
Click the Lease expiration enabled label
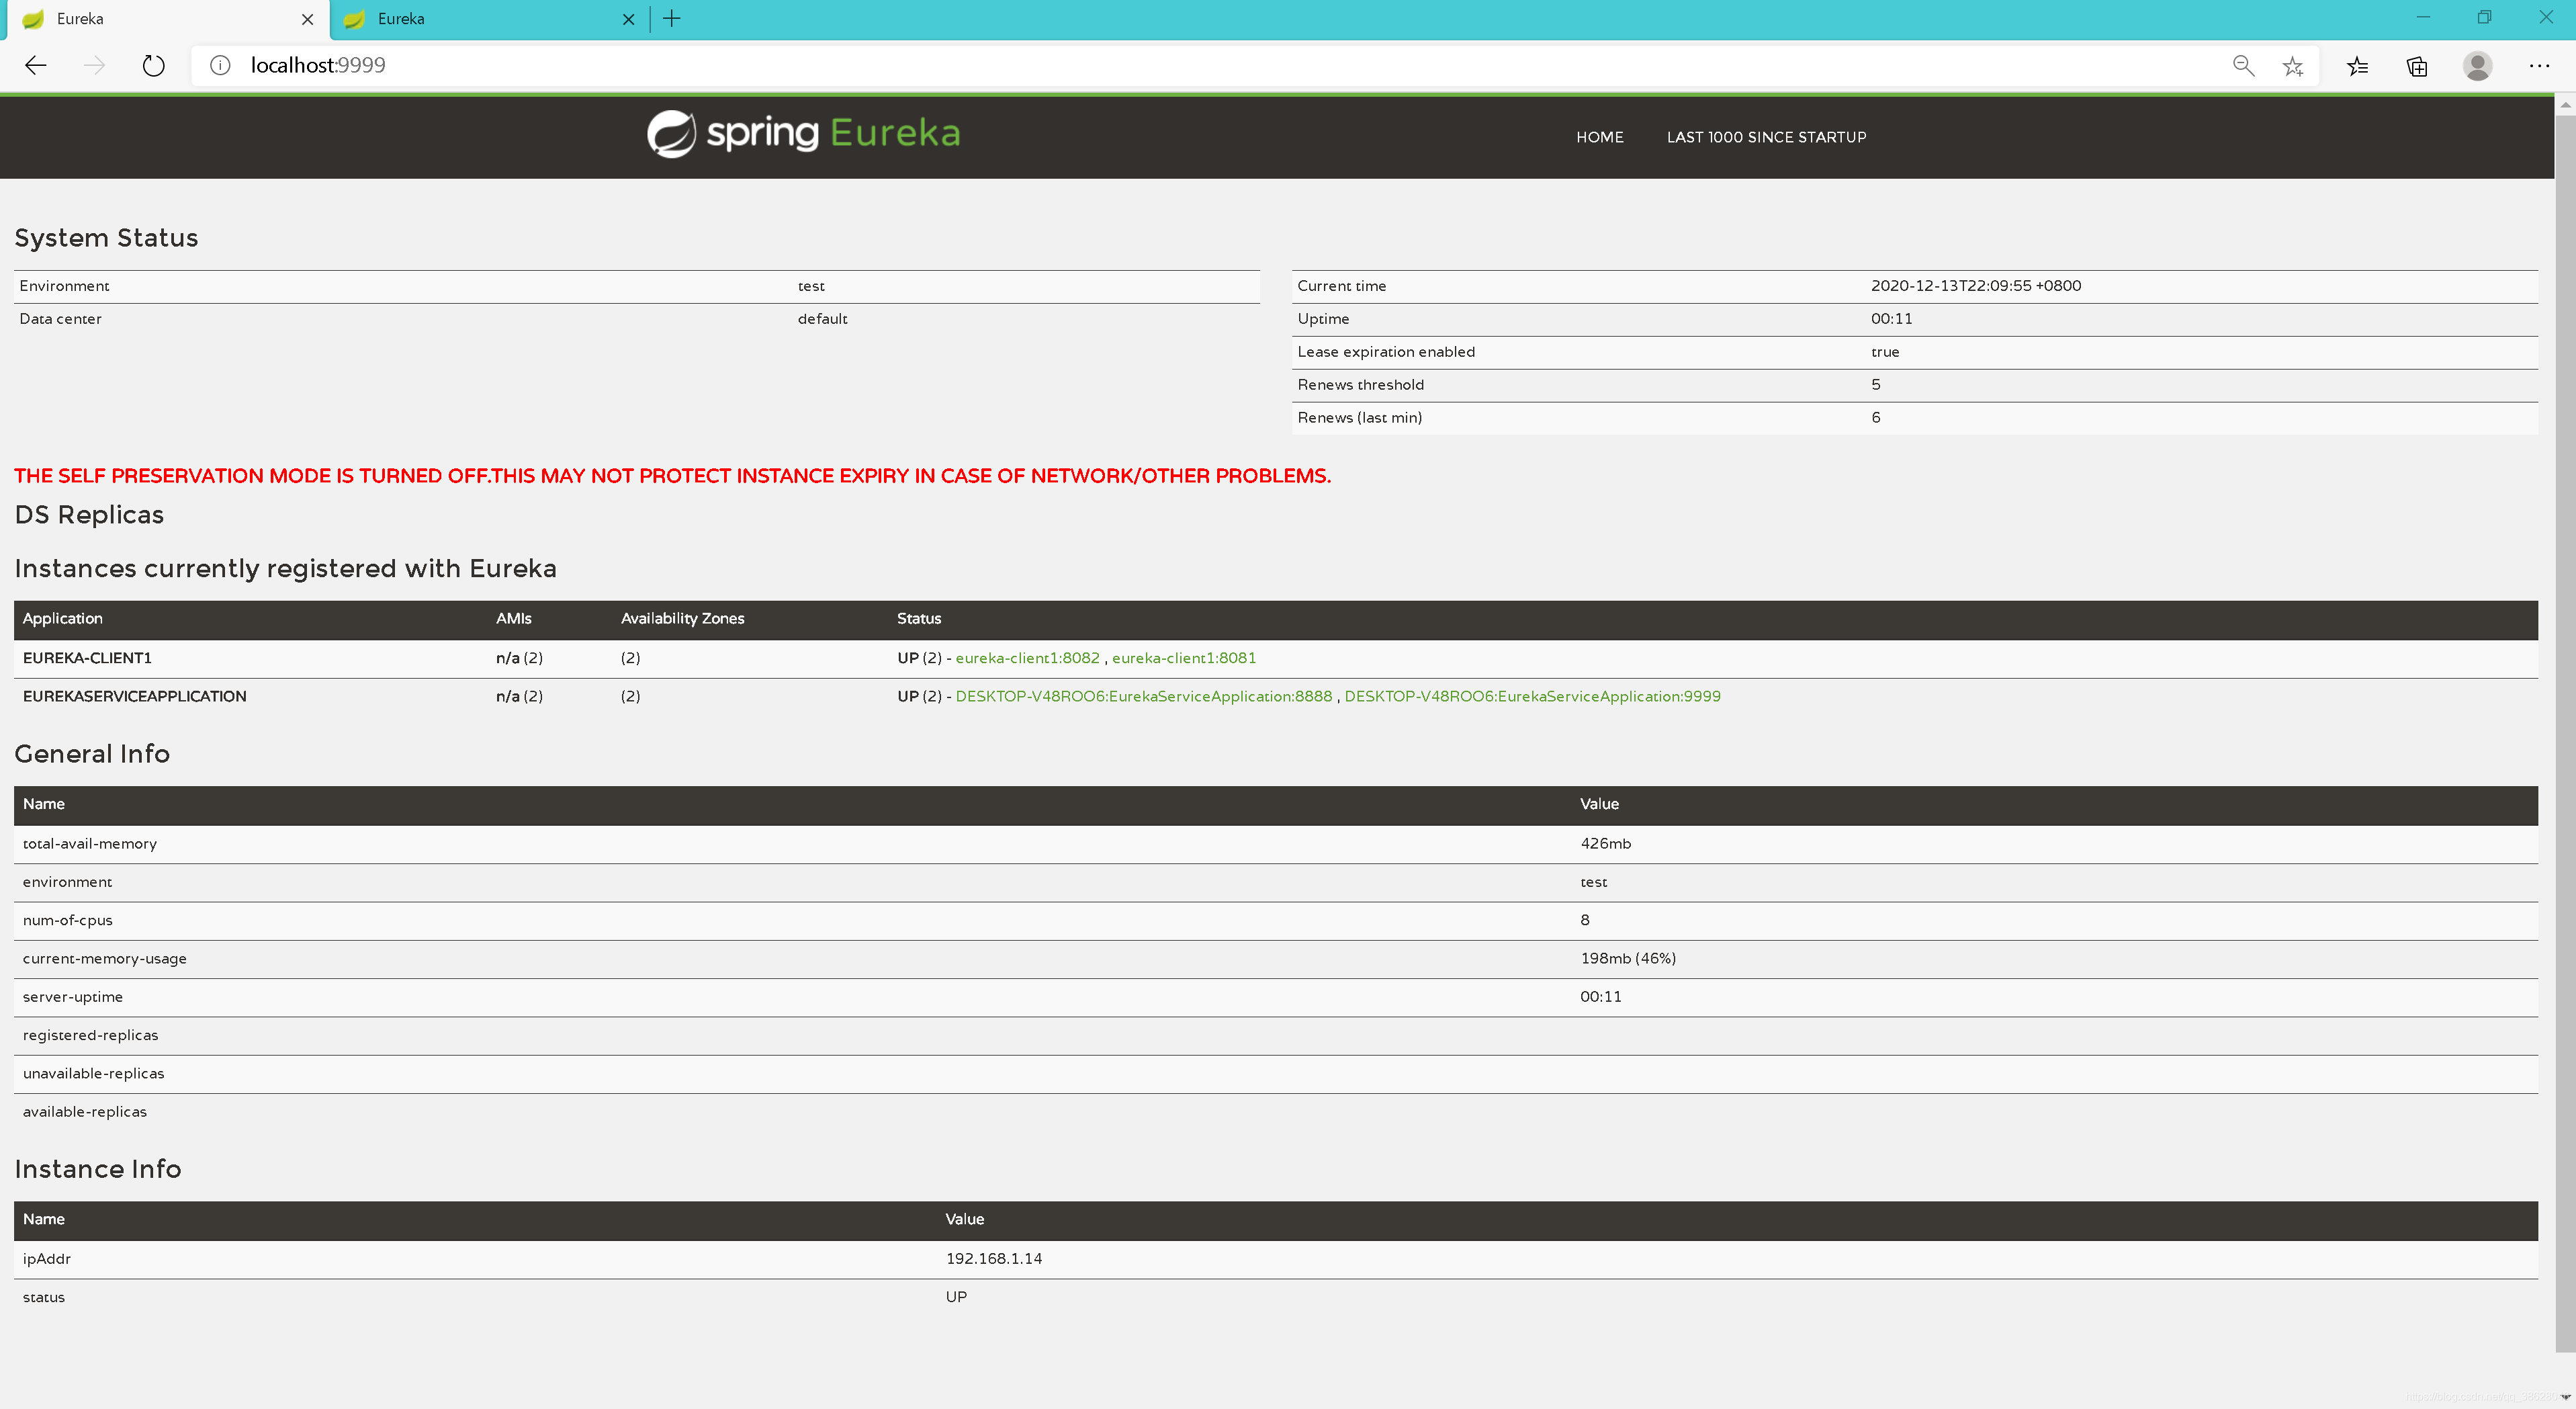click(x=1385, y=352)
